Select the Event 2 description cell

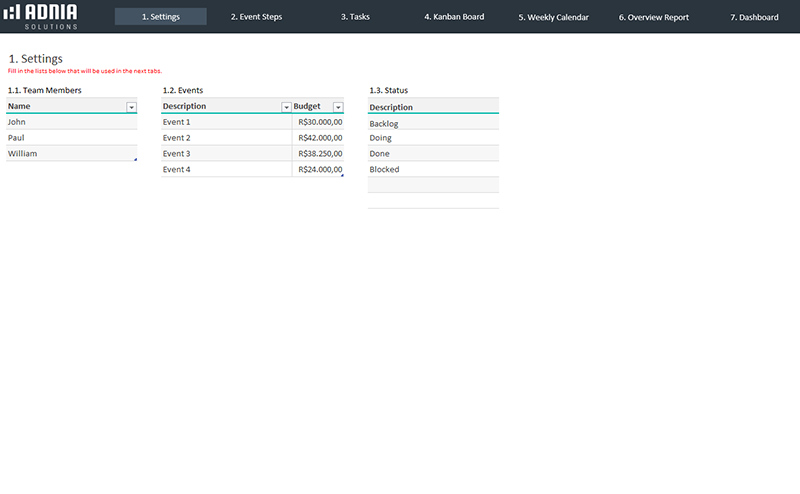coord(226,138)
